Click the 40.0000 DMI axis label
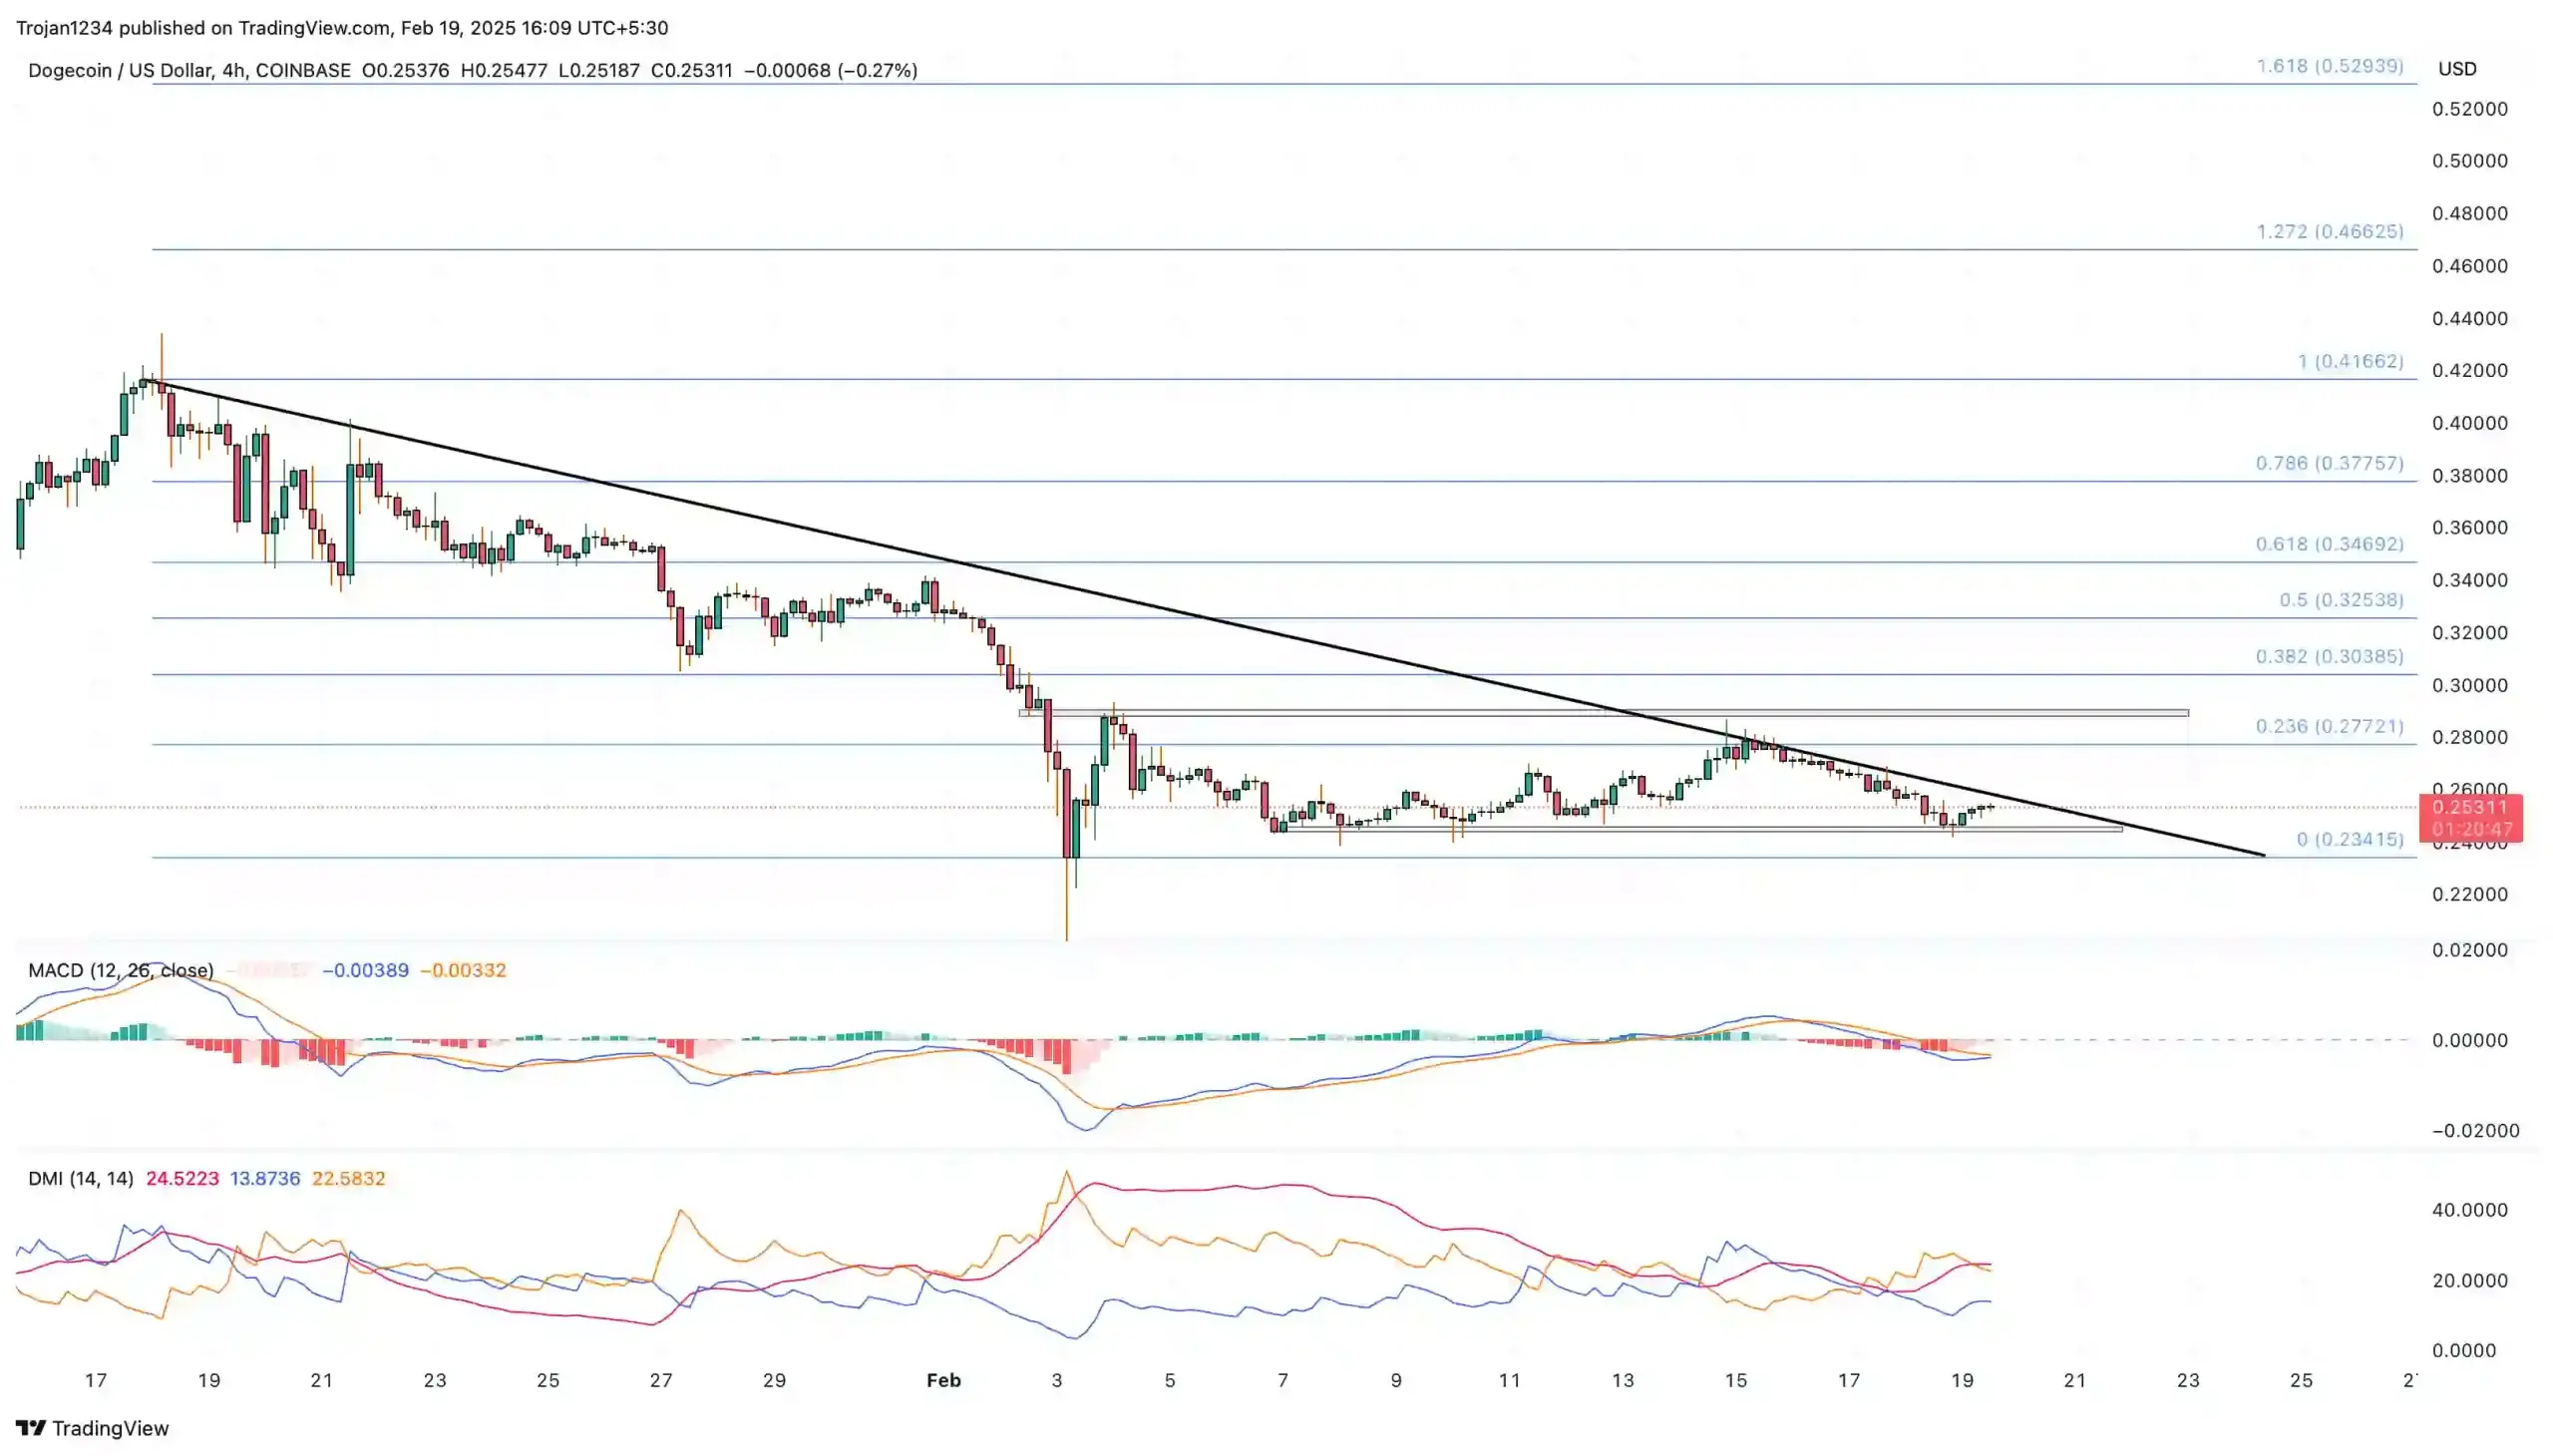The image size is (2553, 1456). click(x=2470, y=1210)
